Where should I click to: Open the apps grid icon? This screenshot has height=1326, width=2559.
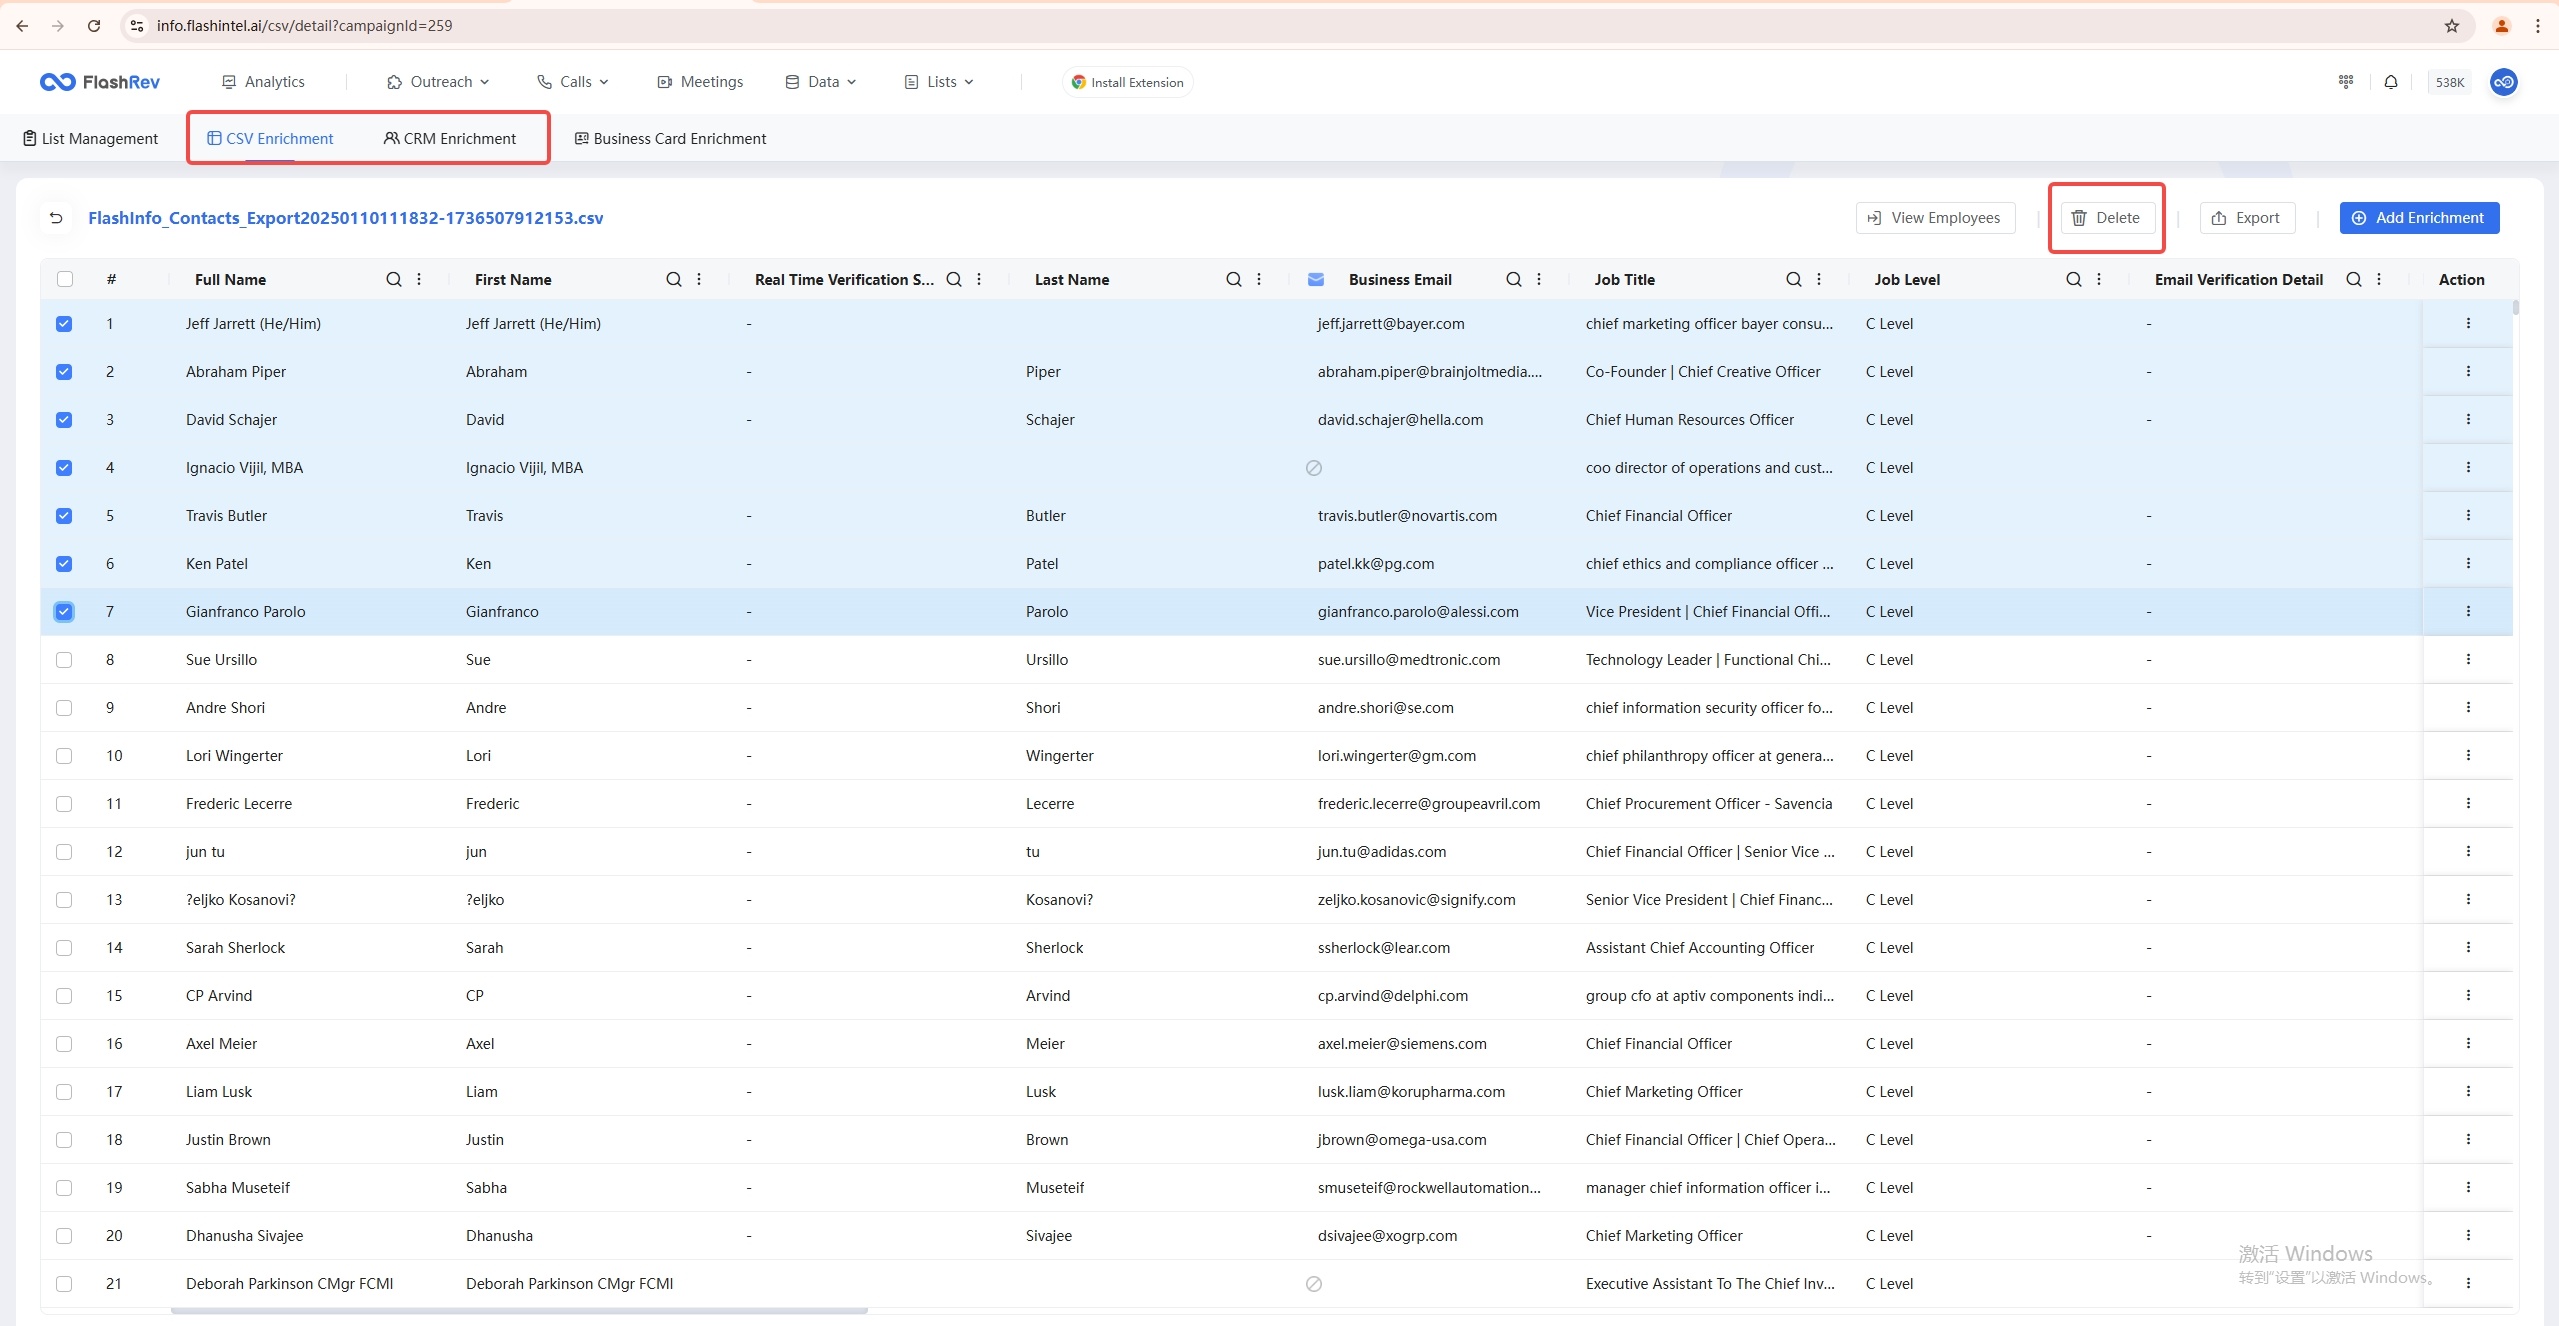2346,82
